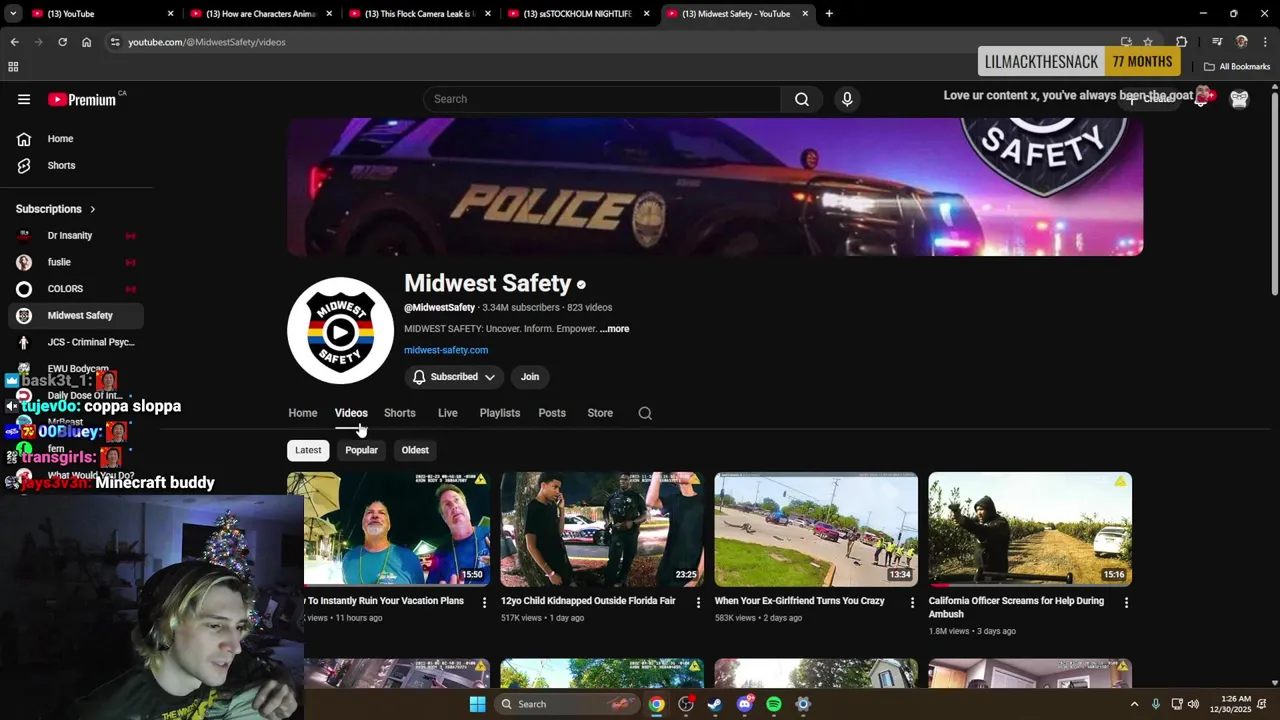The image size is (1280, 720).
Task: Open the Subscribed notification dropdown
Action: click(454, 377)
